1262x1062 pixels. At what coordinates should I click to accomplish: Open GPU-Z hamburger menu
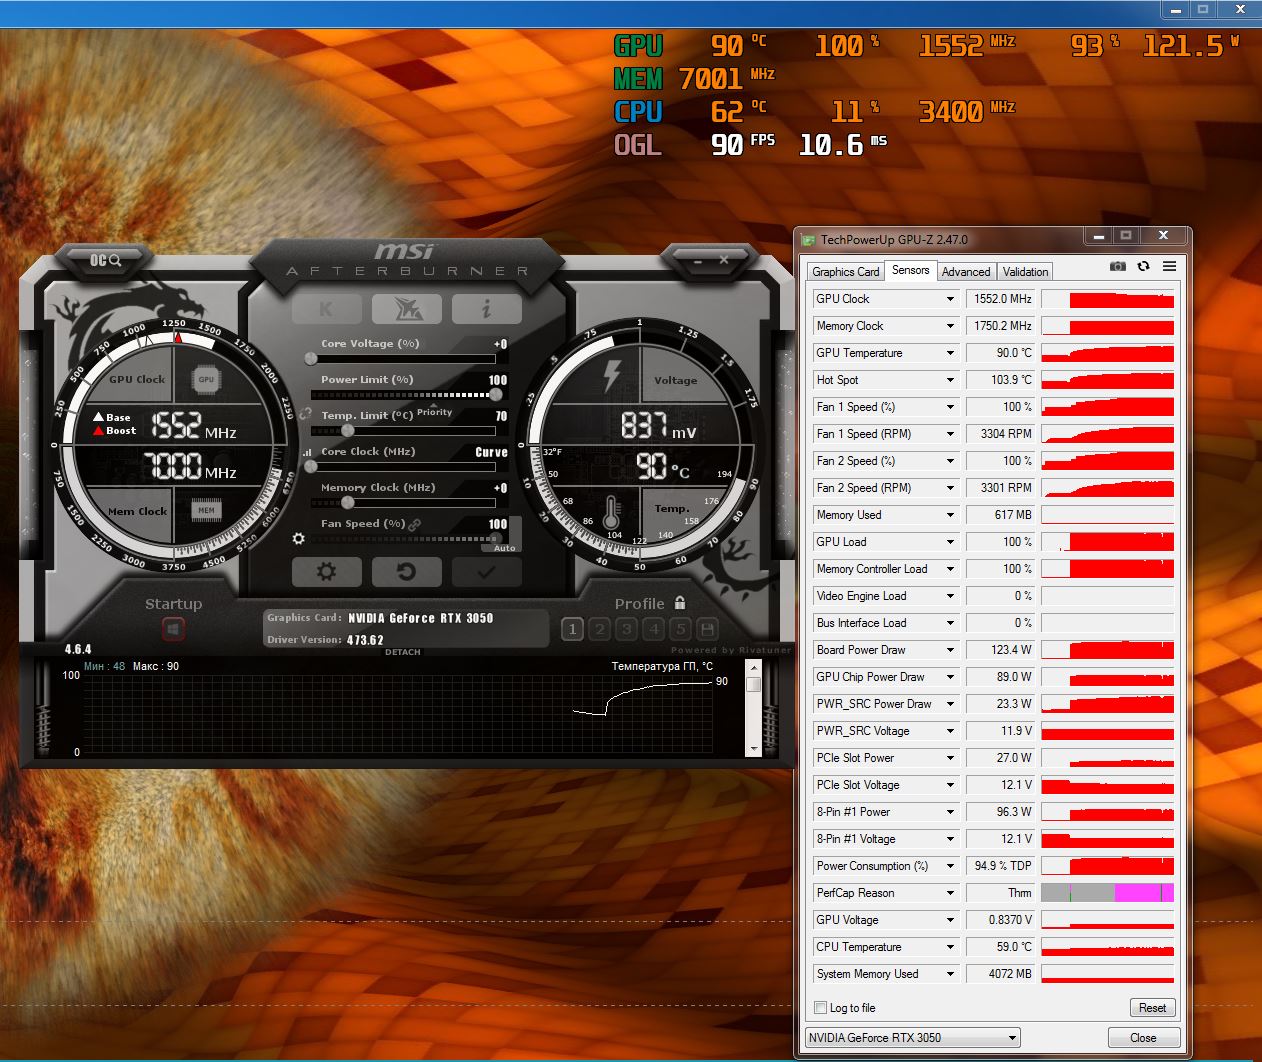(x=1169, y=266)
